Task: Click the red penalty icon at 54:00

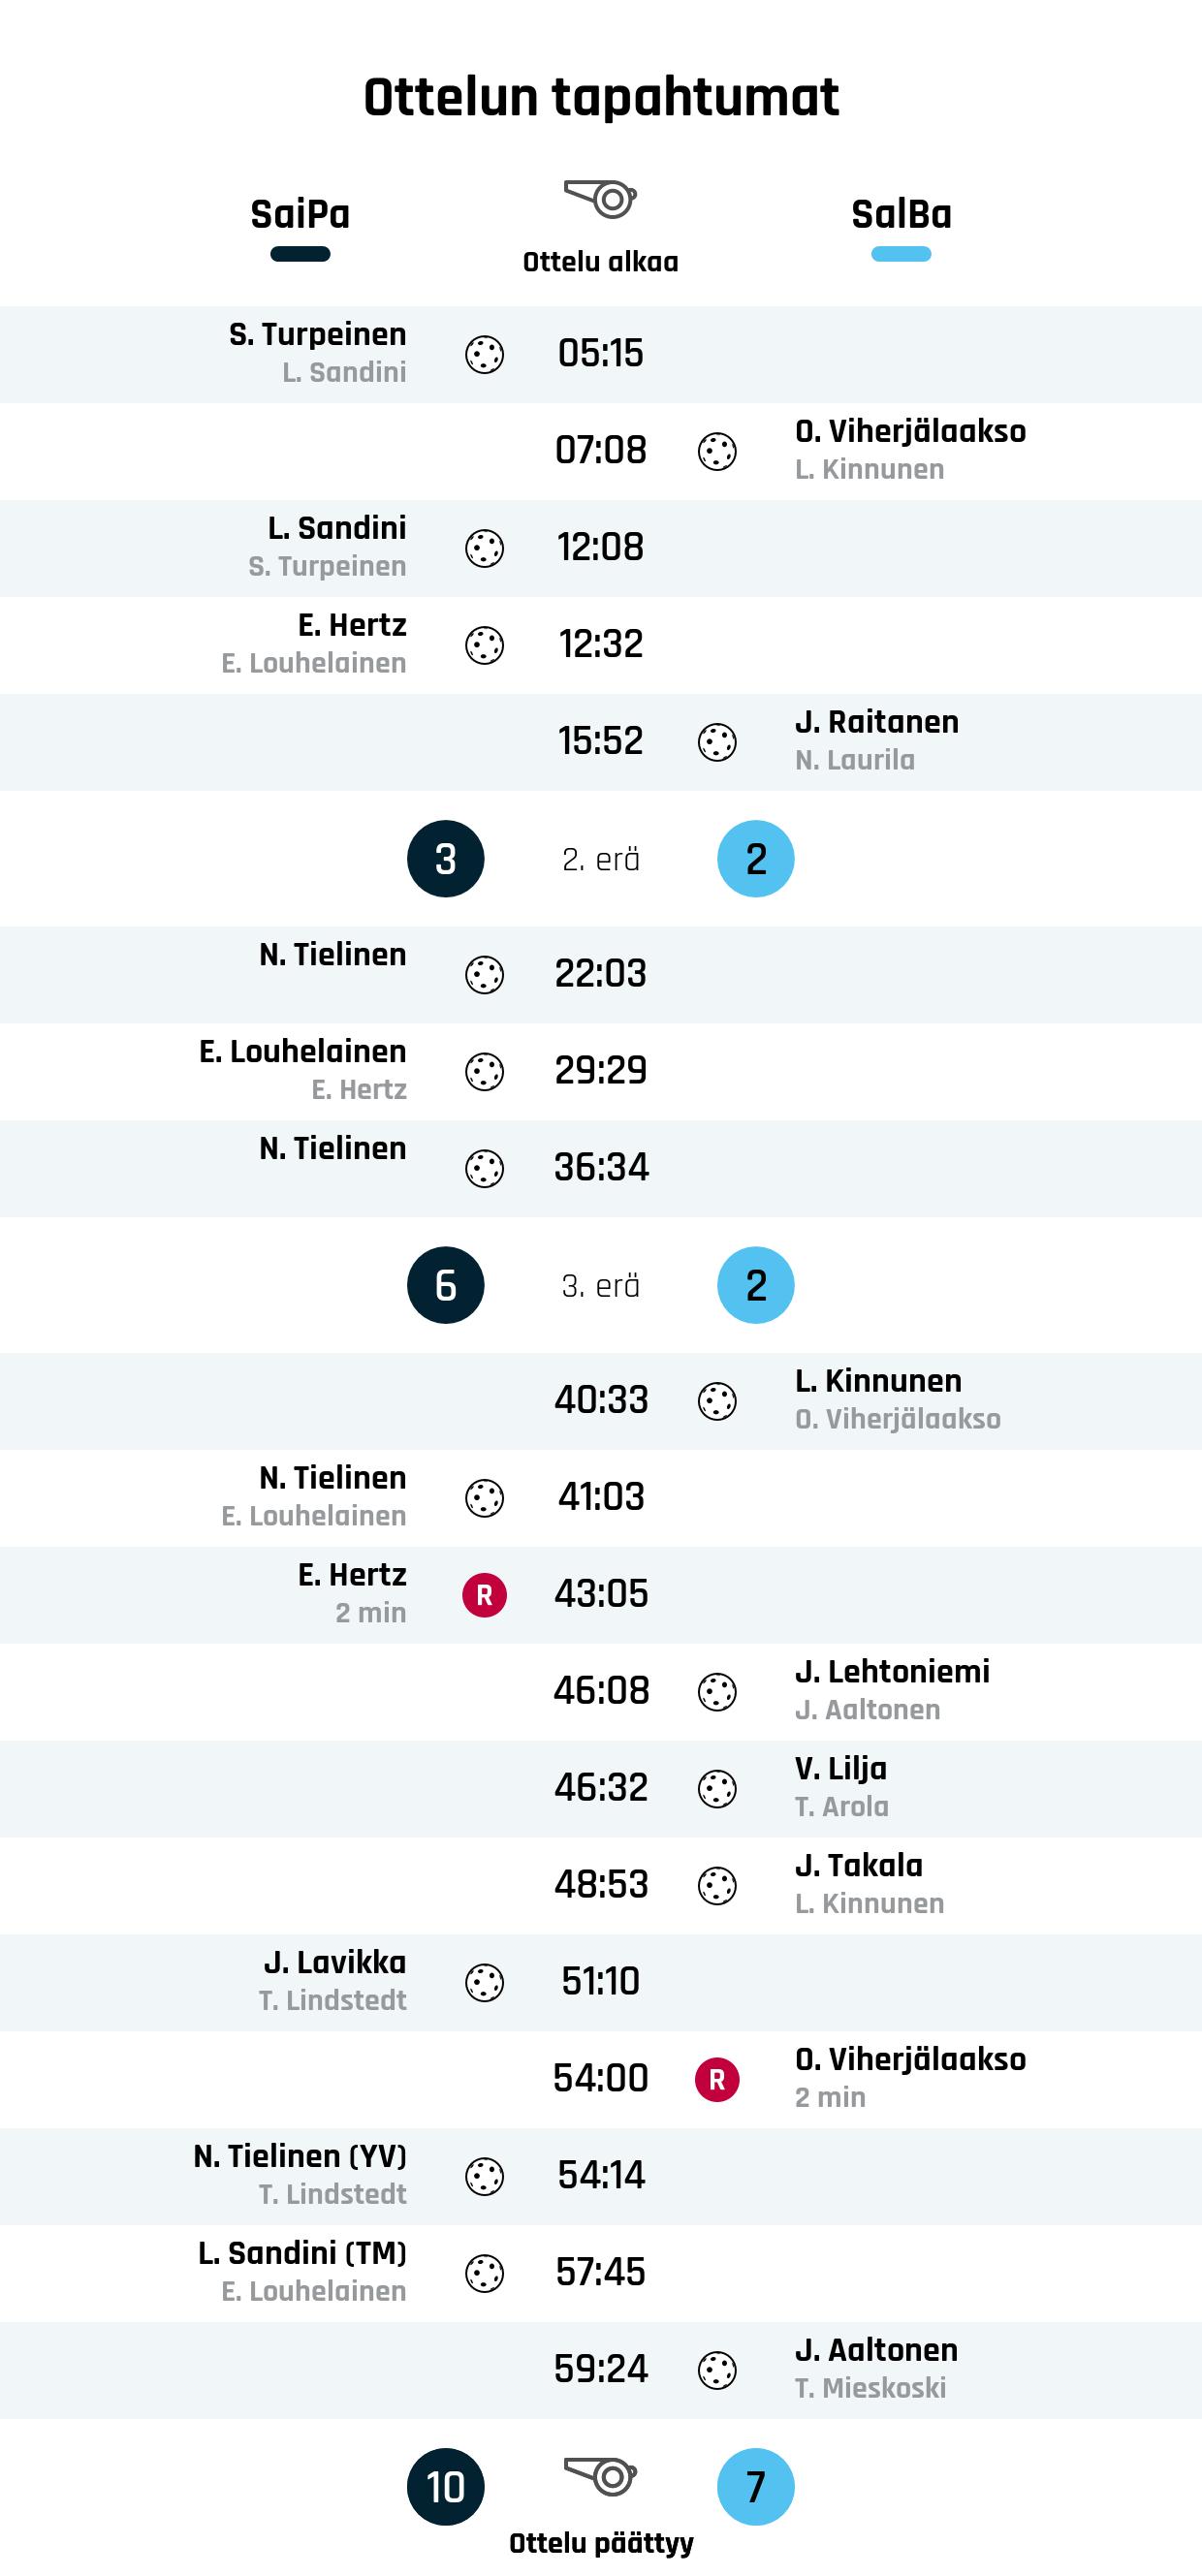Action: (717, 2079)
